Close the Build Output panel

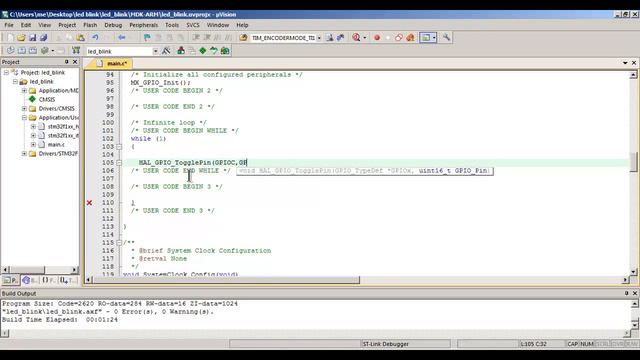click(634, 293)
